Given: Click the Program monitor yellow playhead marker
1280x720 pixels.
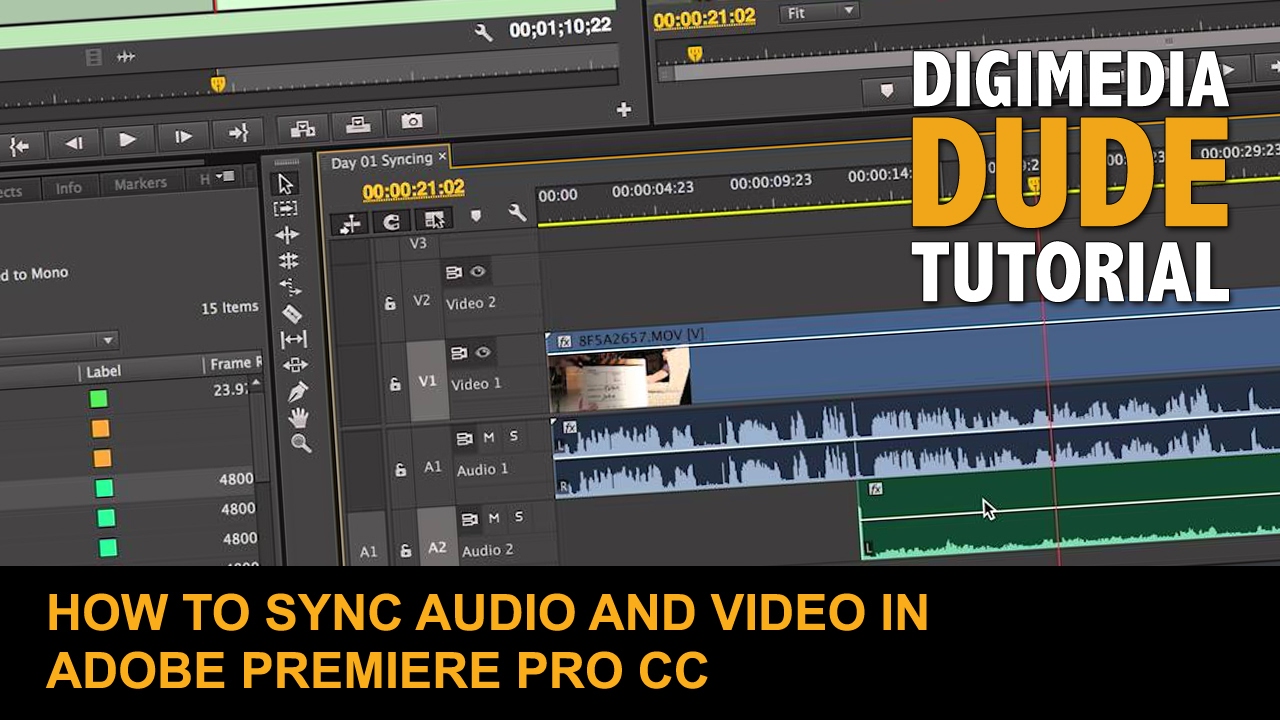Looking at the screenshot, I should pos(693,53).
